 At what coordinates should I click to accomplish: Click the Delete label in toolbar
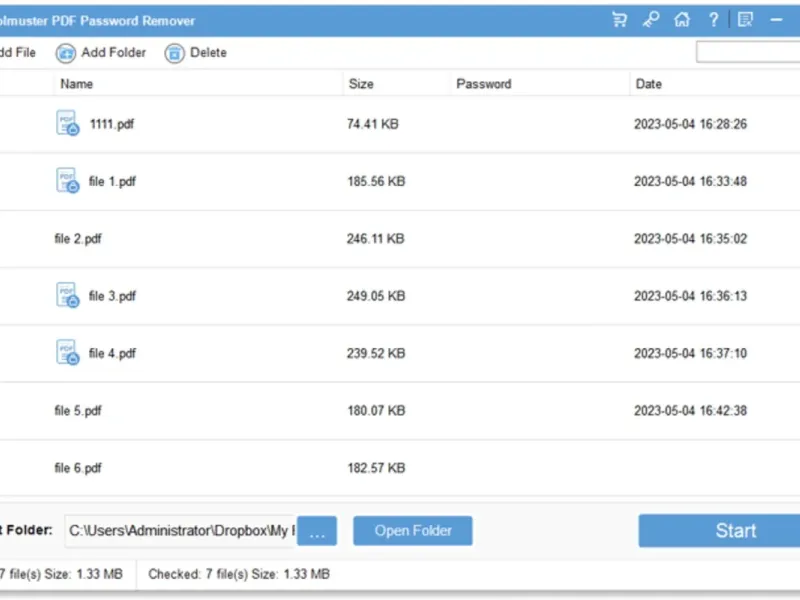tap(208, 53)
